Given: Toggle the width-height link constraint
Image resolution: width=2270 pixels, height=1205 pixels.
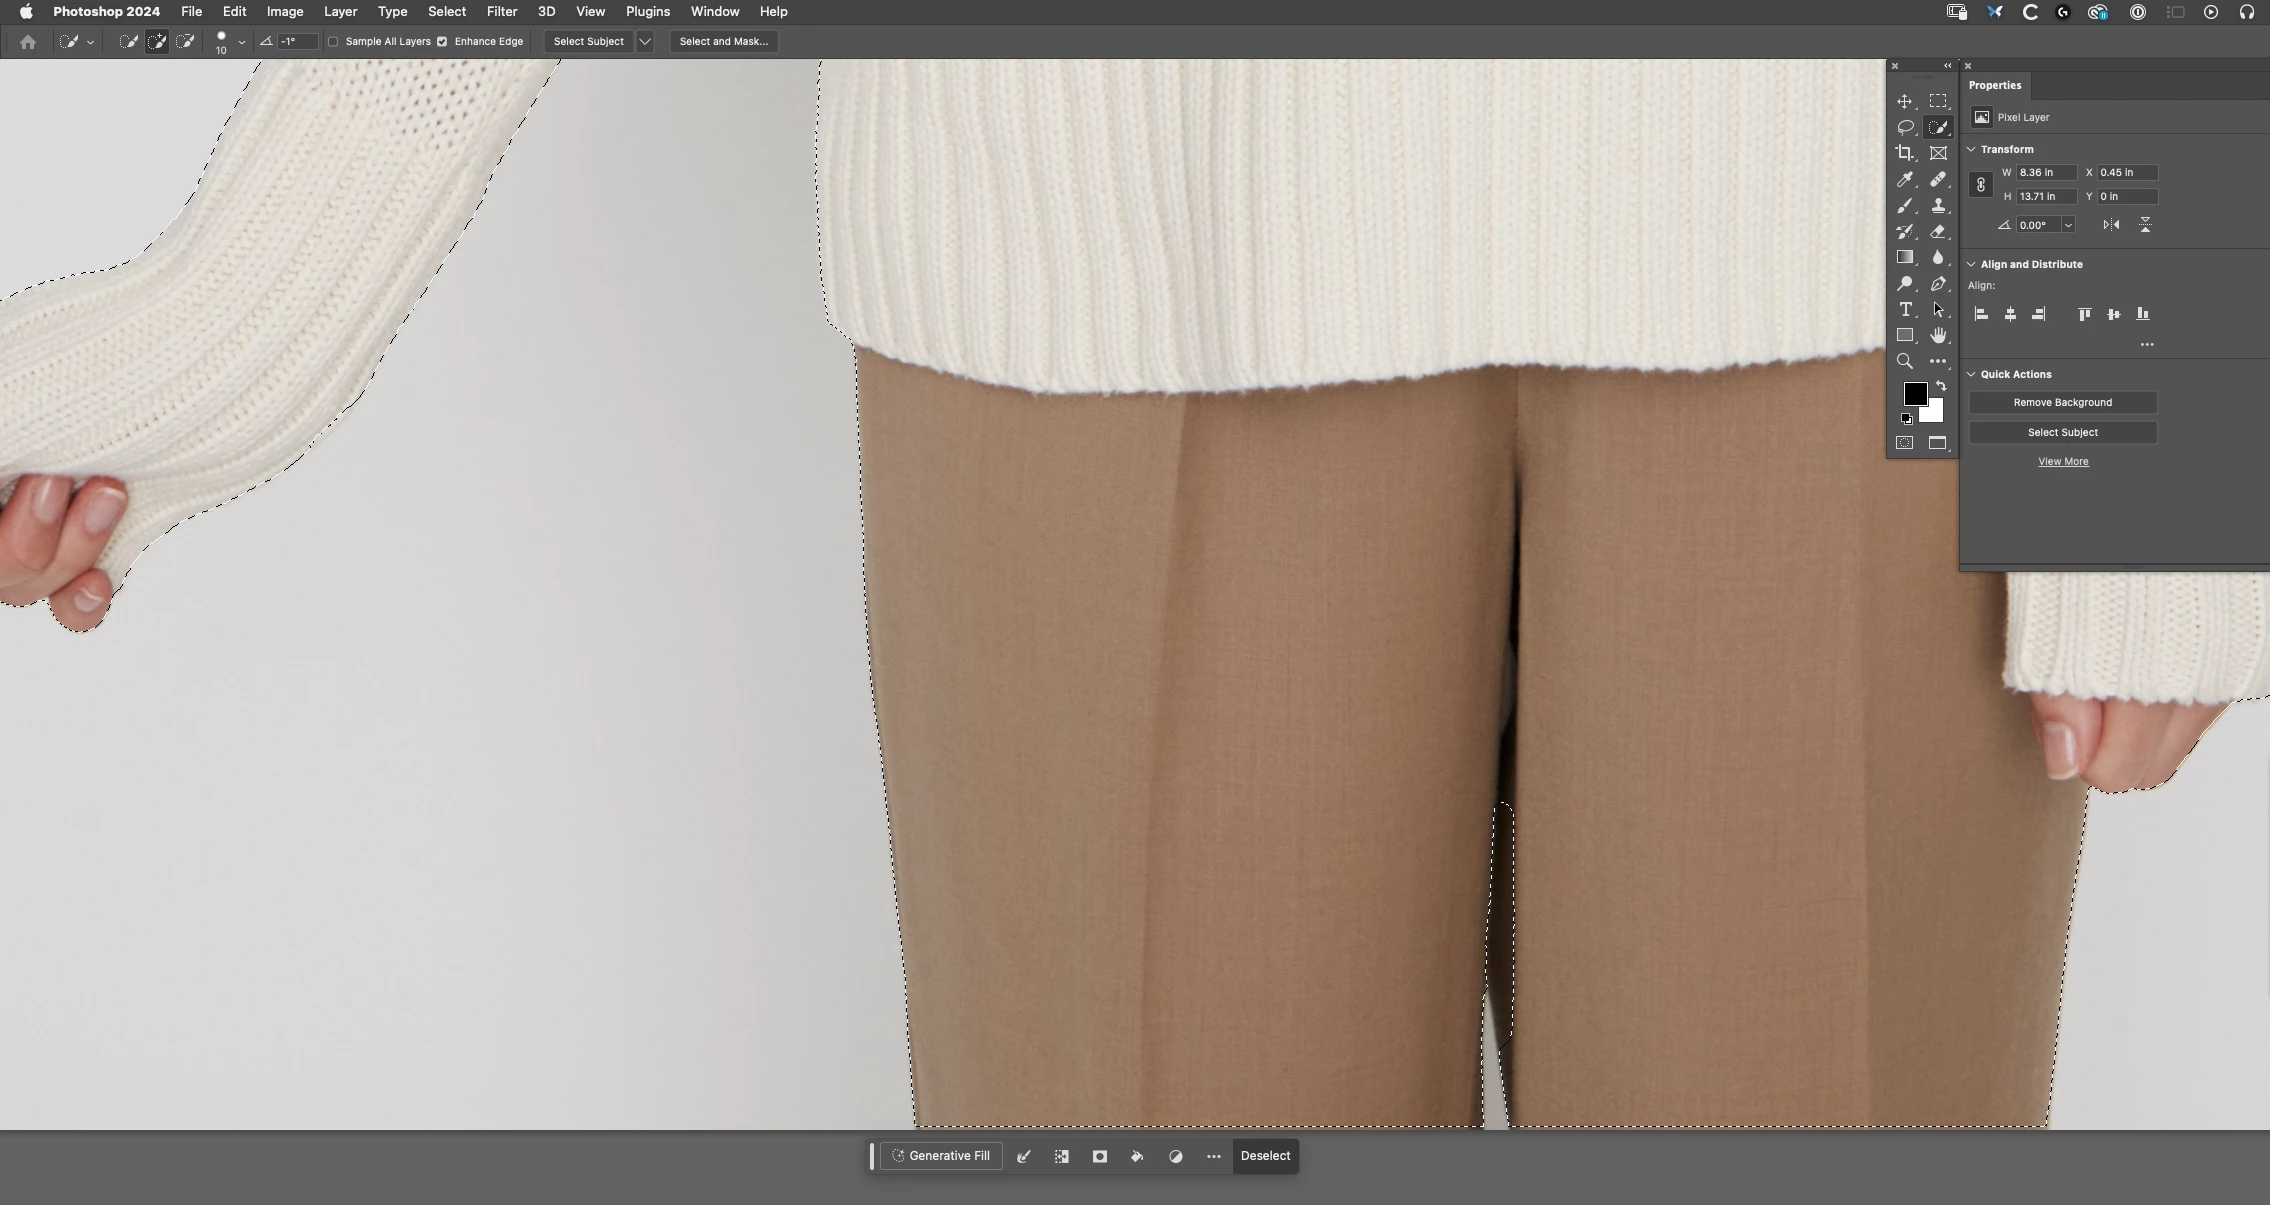Looking at the screenshot, I should 1981,185.
